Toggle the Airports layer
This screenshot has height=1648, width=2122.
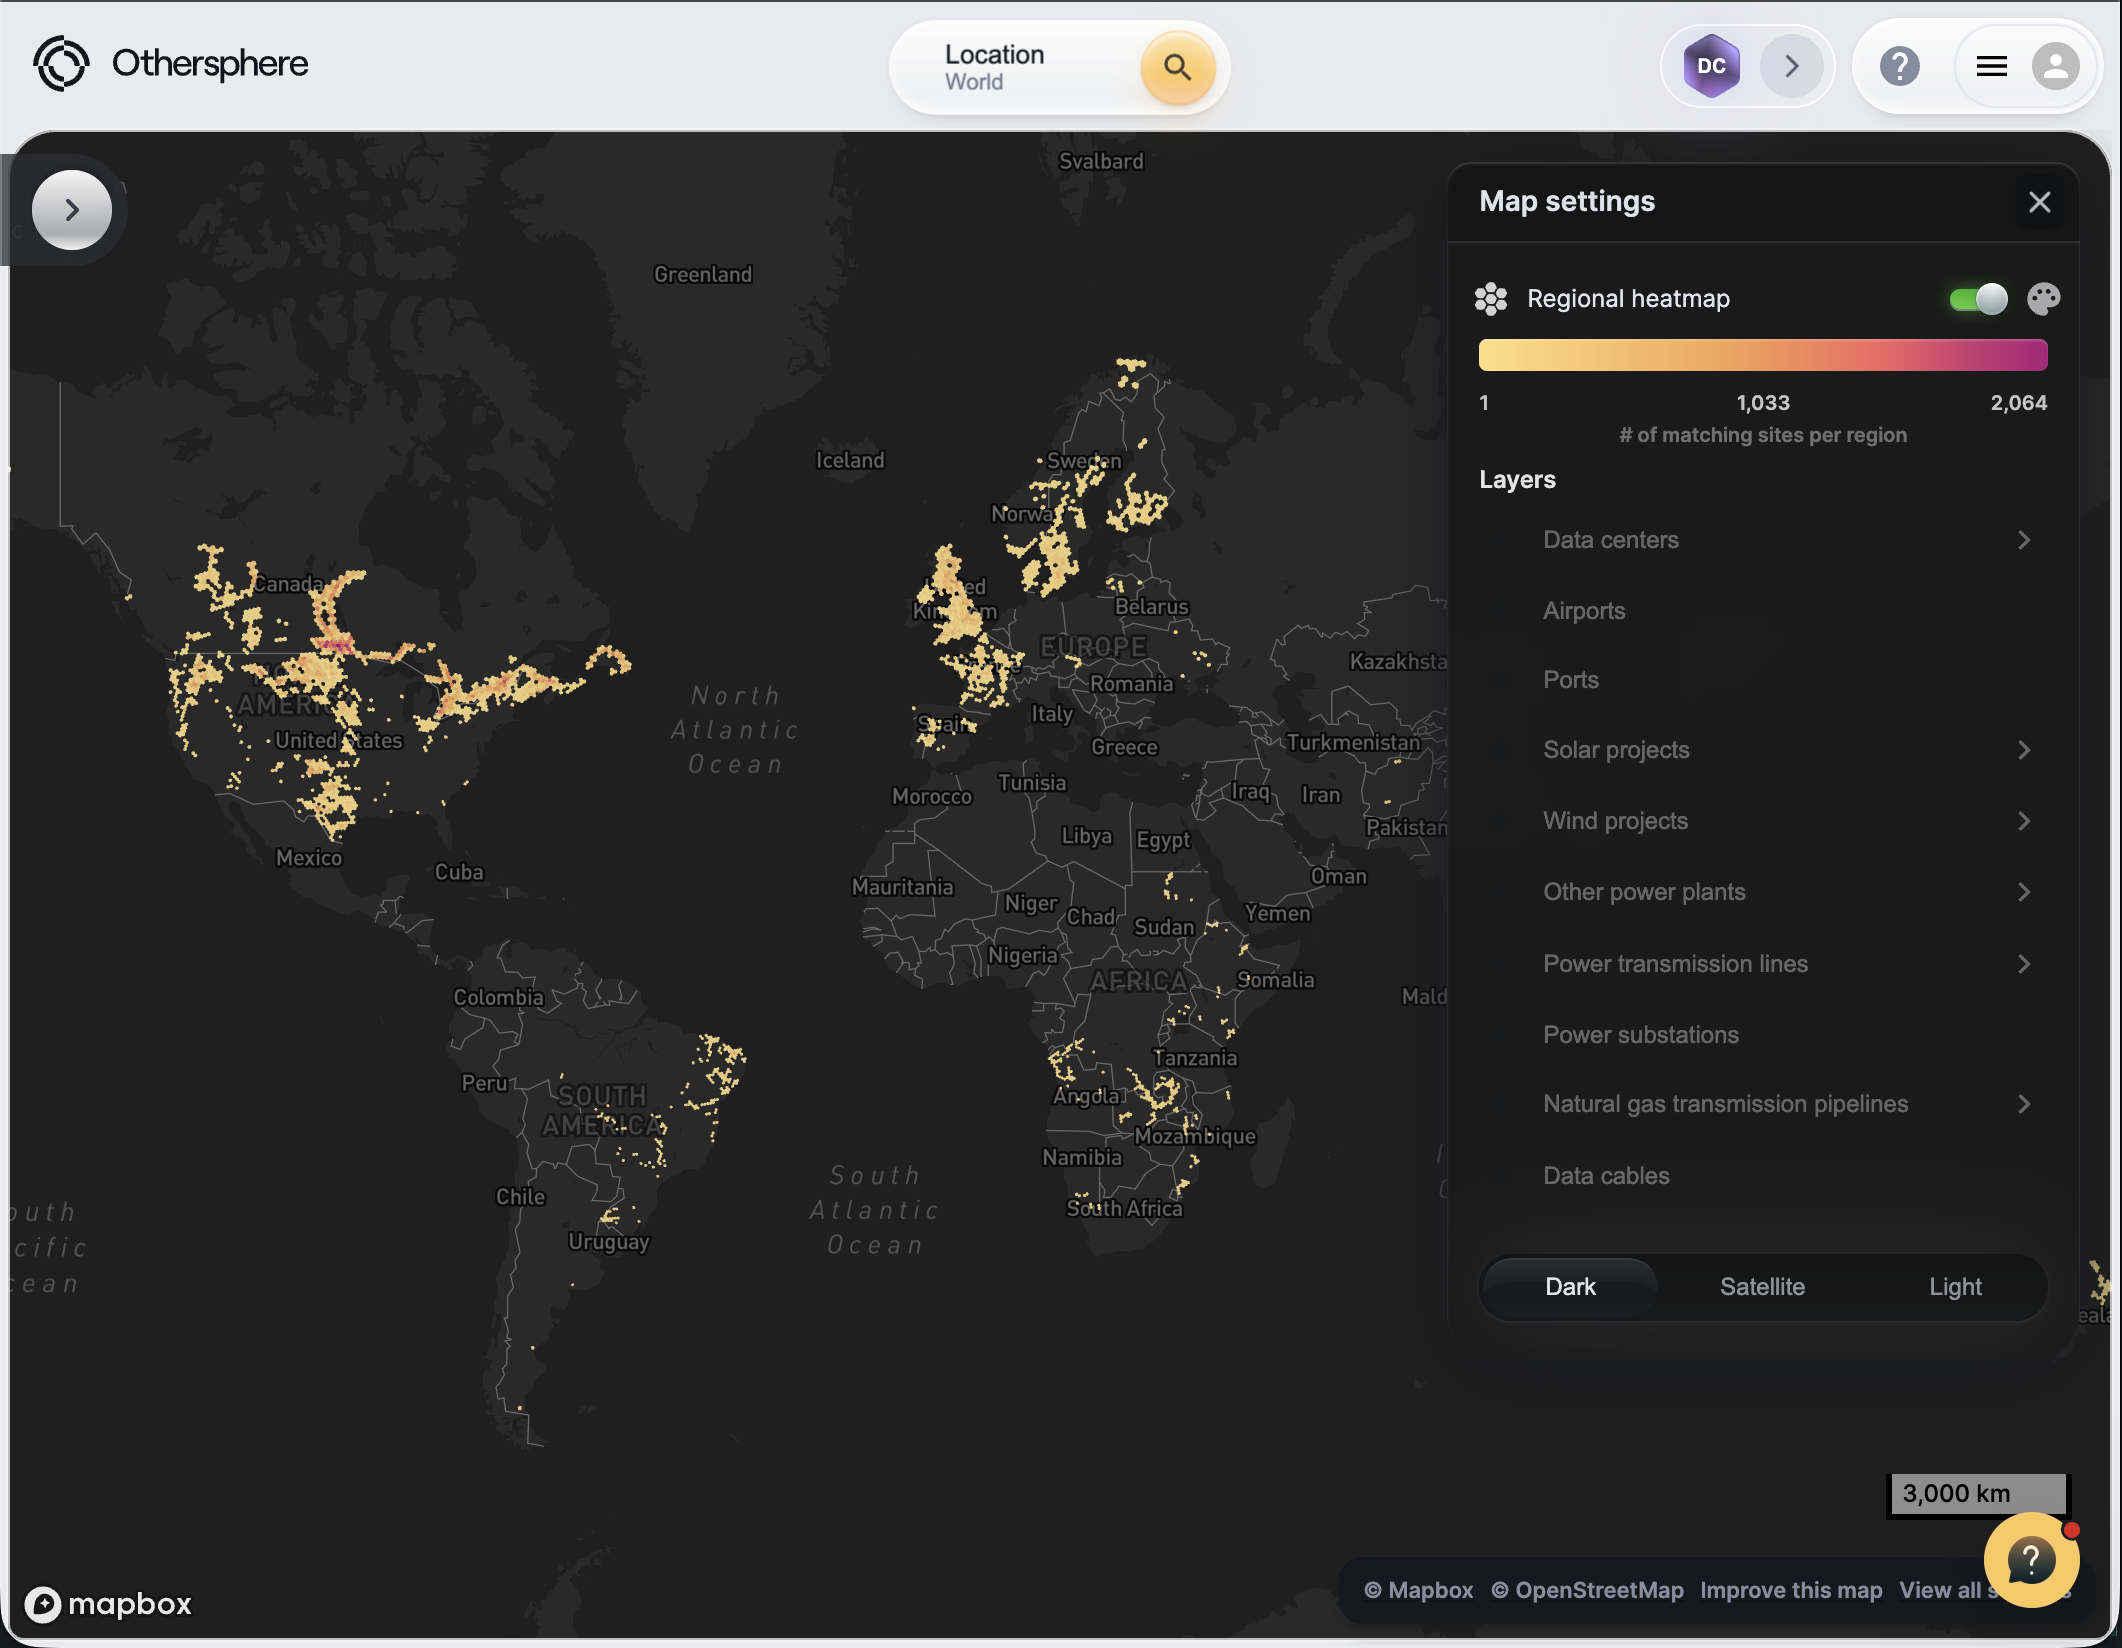[1583, 611]
